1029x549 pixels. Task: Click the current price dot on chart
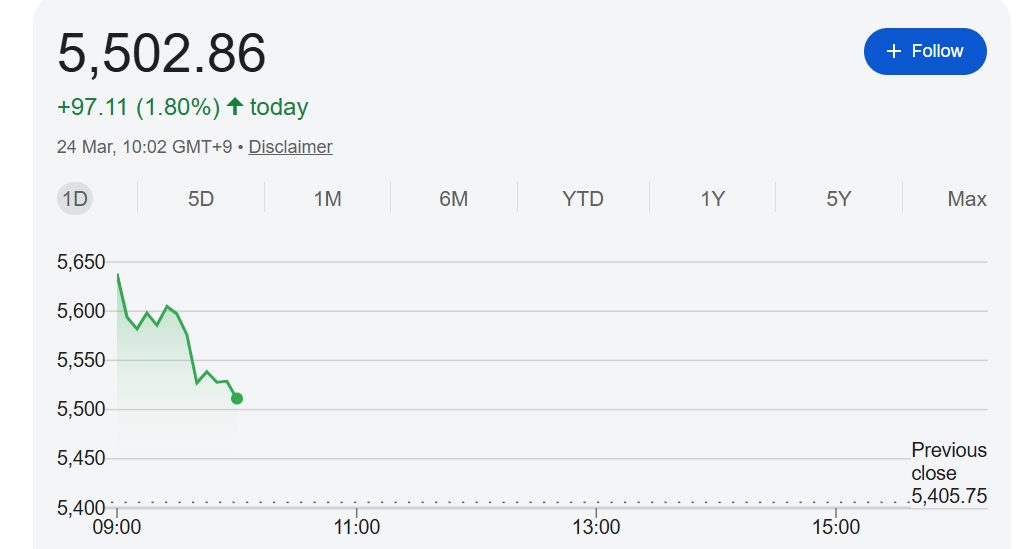[237, 398]
